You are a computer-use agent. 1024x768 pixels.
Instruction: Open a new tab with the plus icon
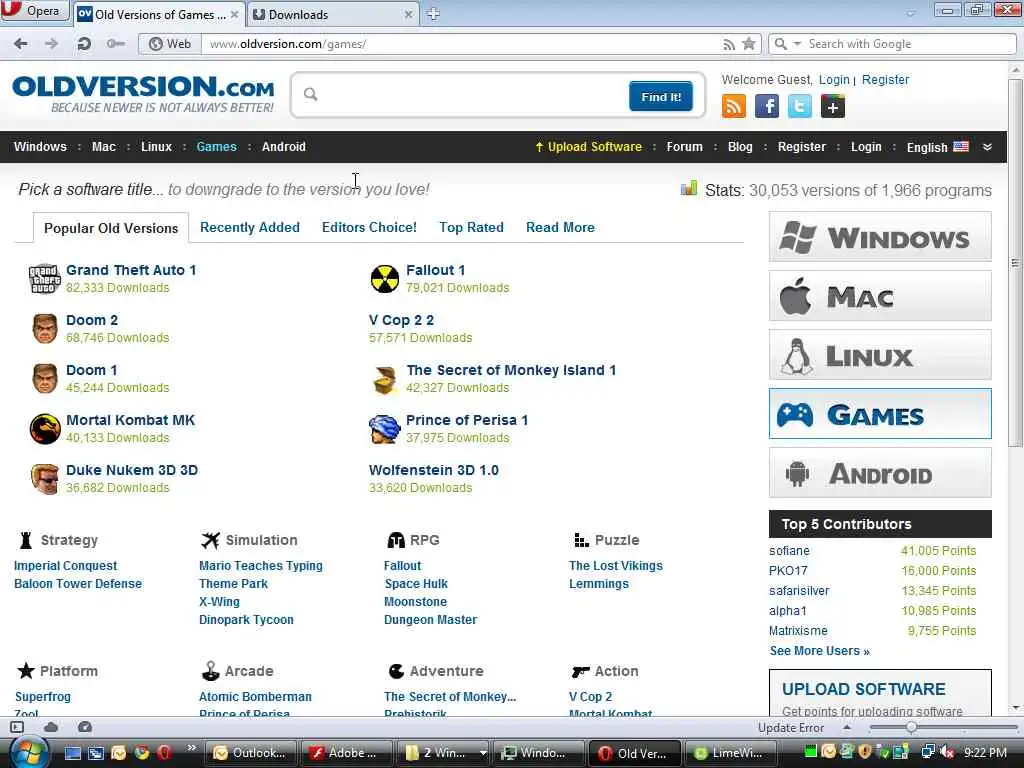click(x=433, y=14)
